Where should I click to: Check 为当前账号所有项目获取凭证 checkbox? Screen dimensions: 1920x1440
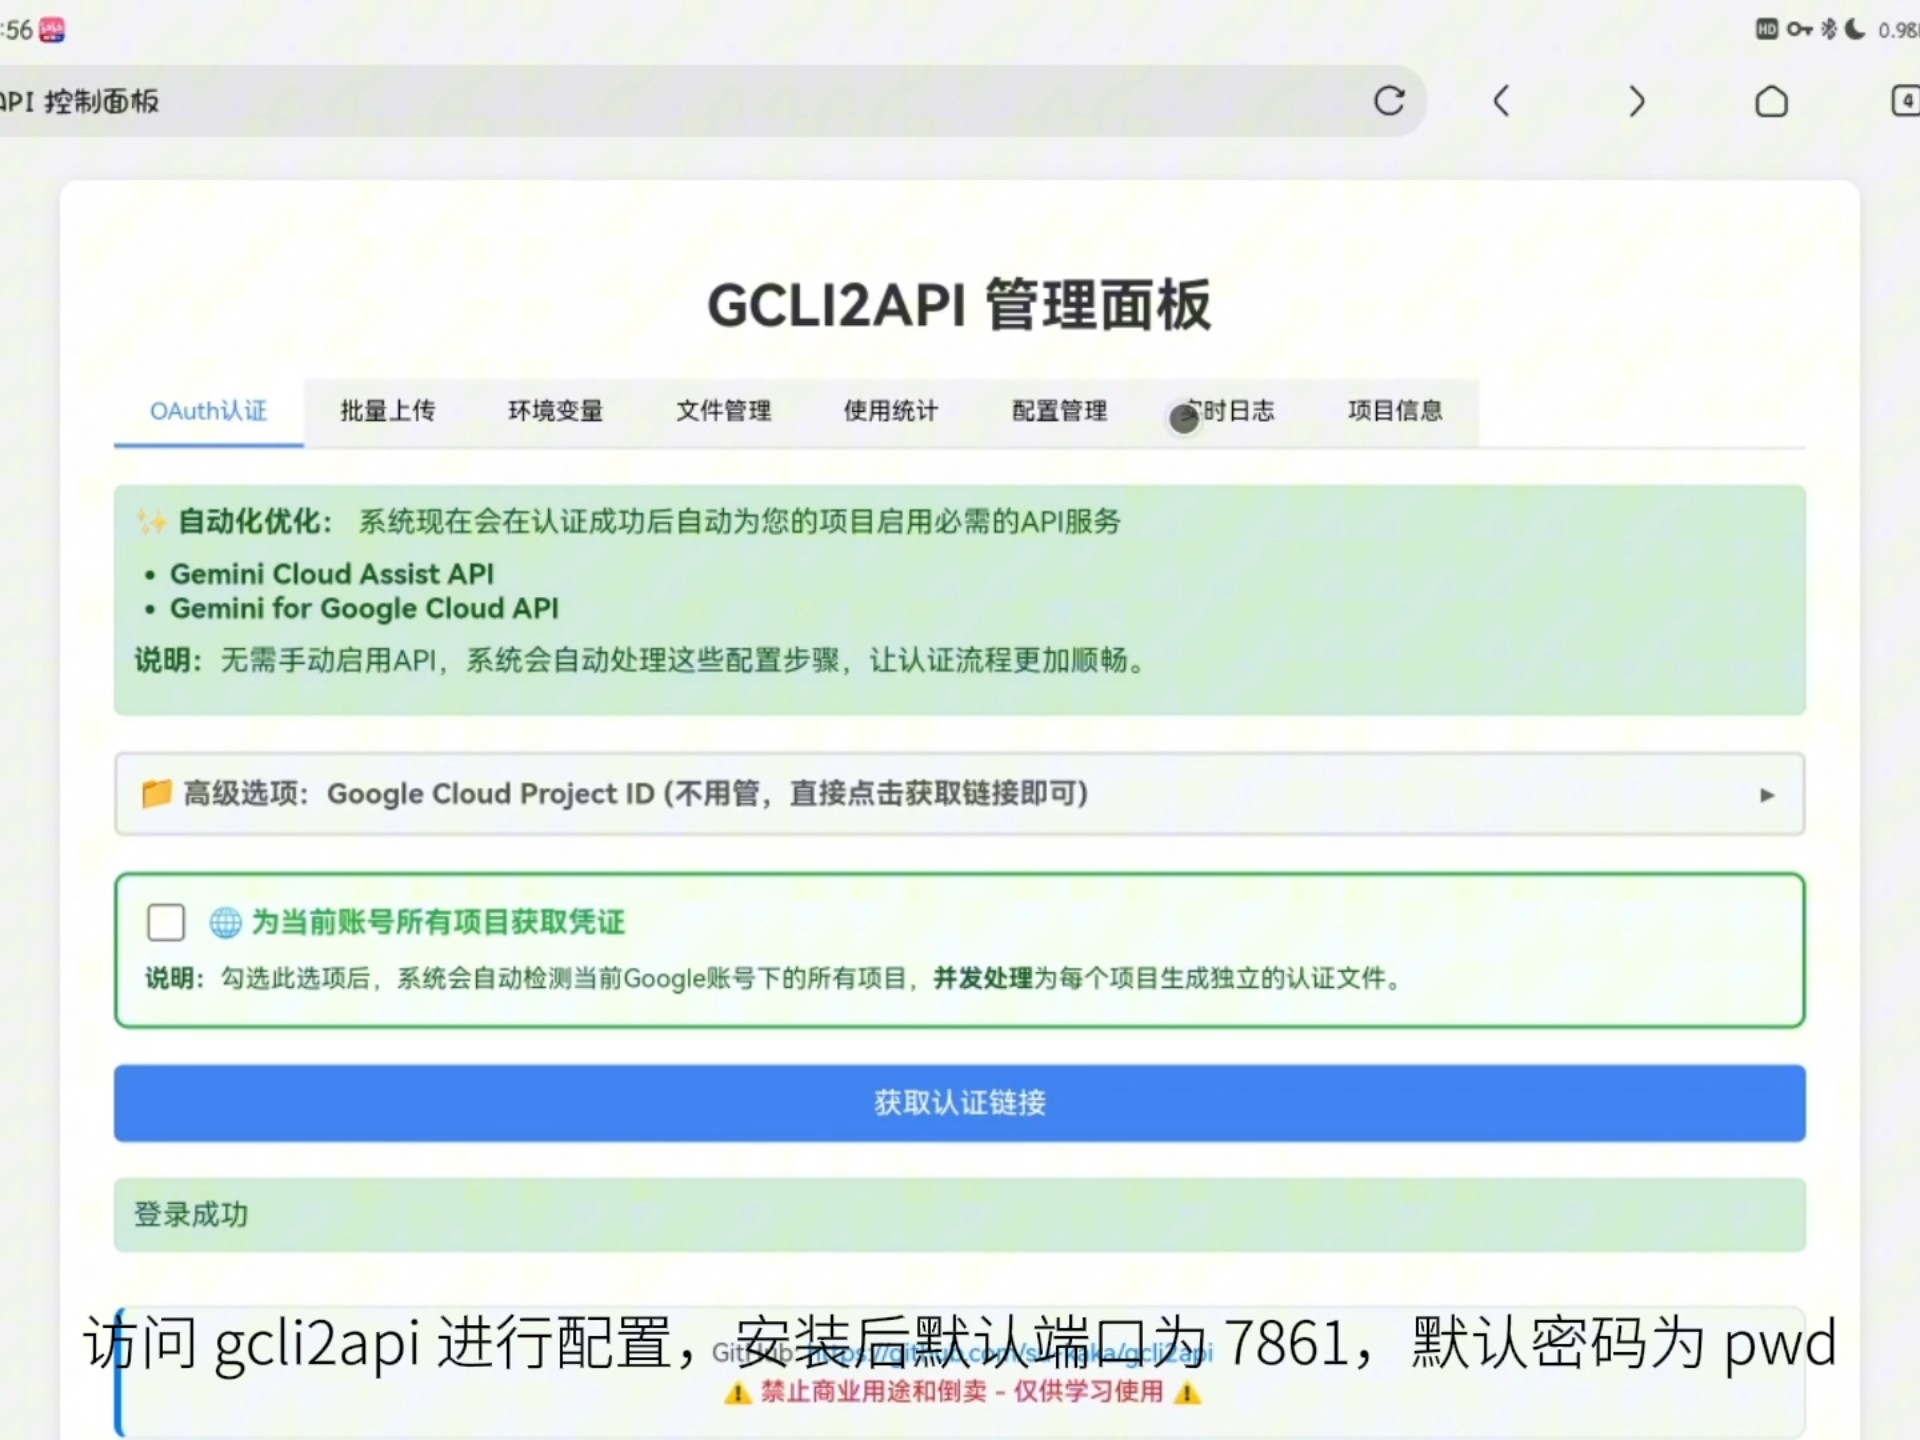pyautogui.click(x=166, y=922)
